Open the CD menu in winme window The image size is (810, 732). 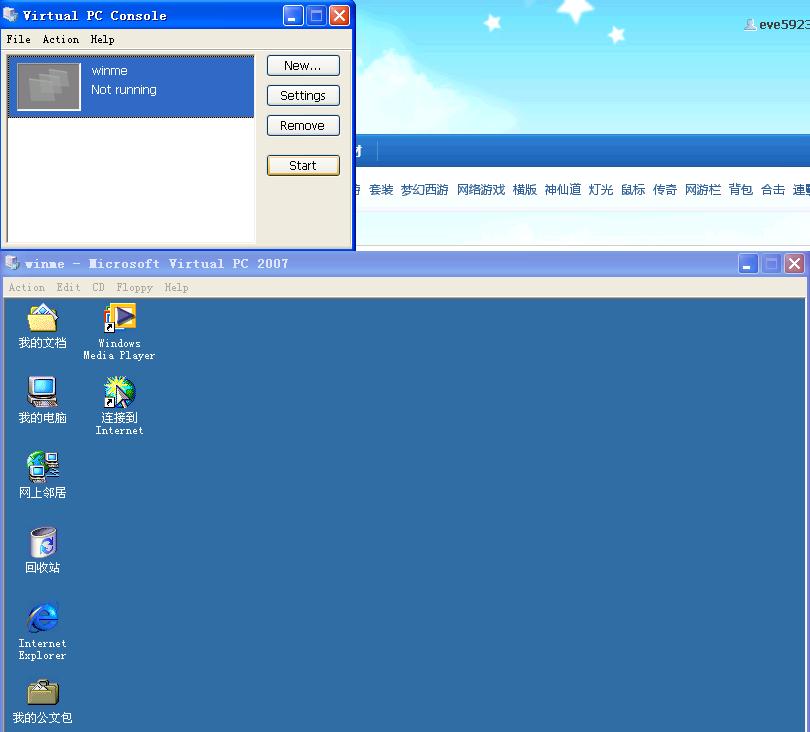click(x=98, y=287)
